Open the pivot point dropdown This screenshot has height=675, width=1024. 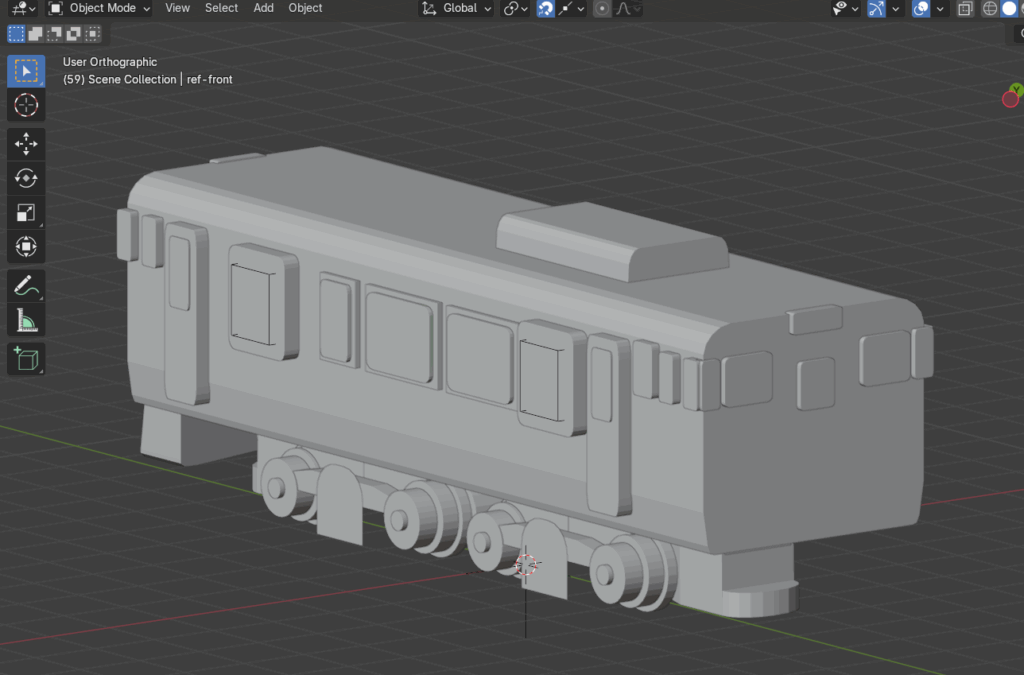(x=515, y=8)
